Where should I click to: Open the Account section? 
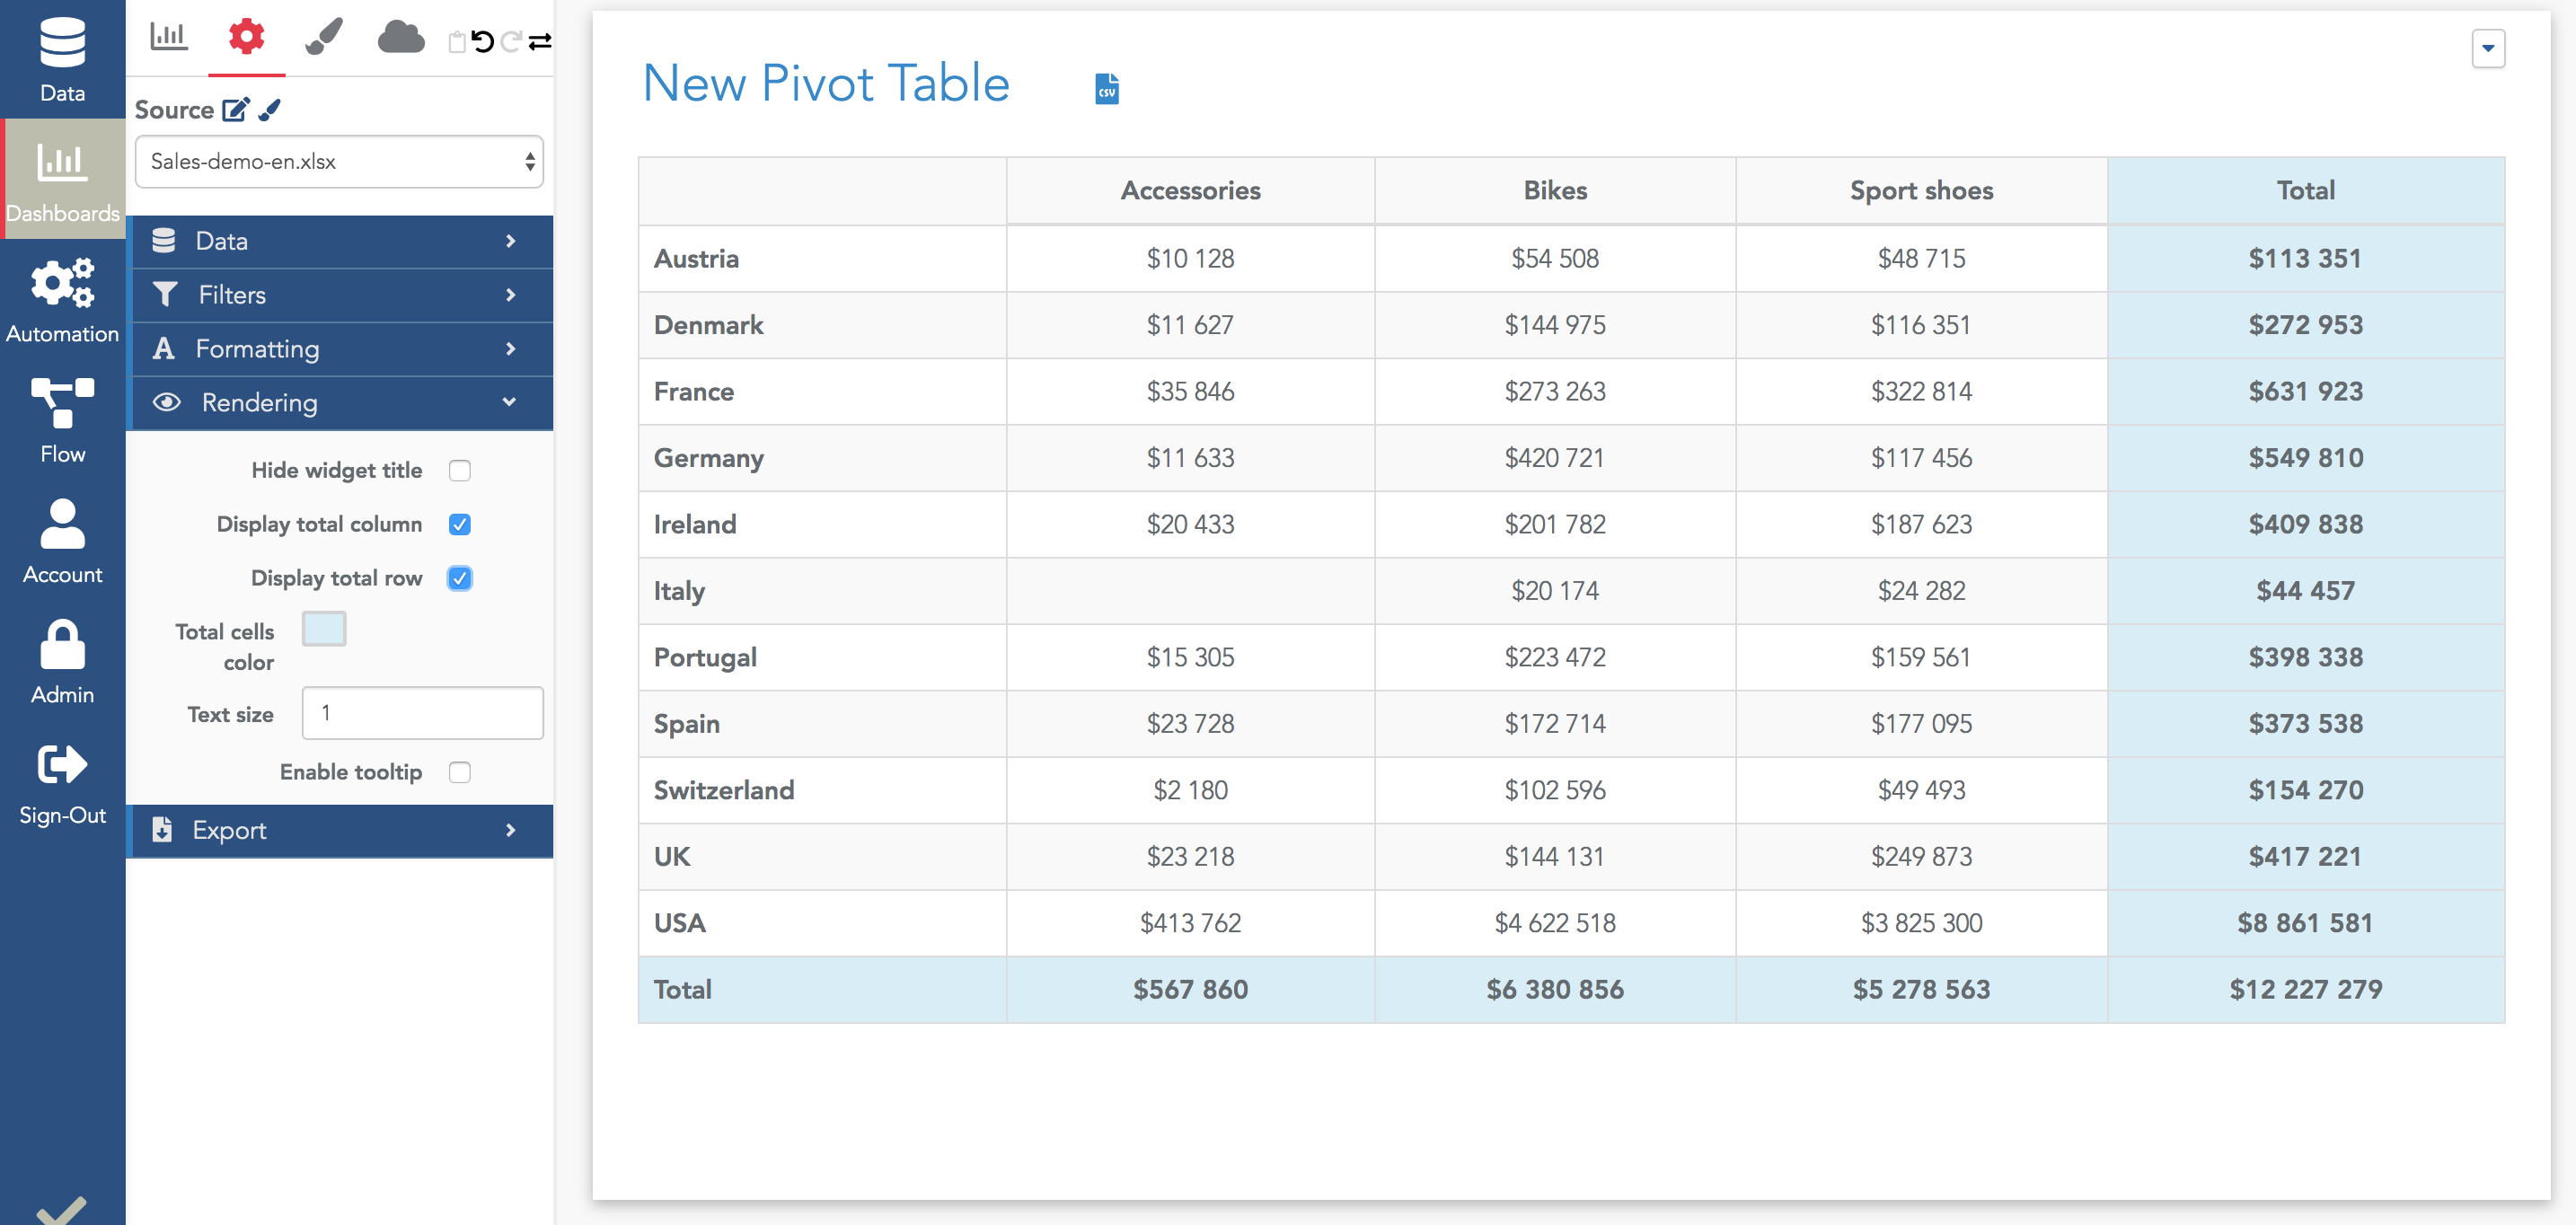click(x=62, y=541)
